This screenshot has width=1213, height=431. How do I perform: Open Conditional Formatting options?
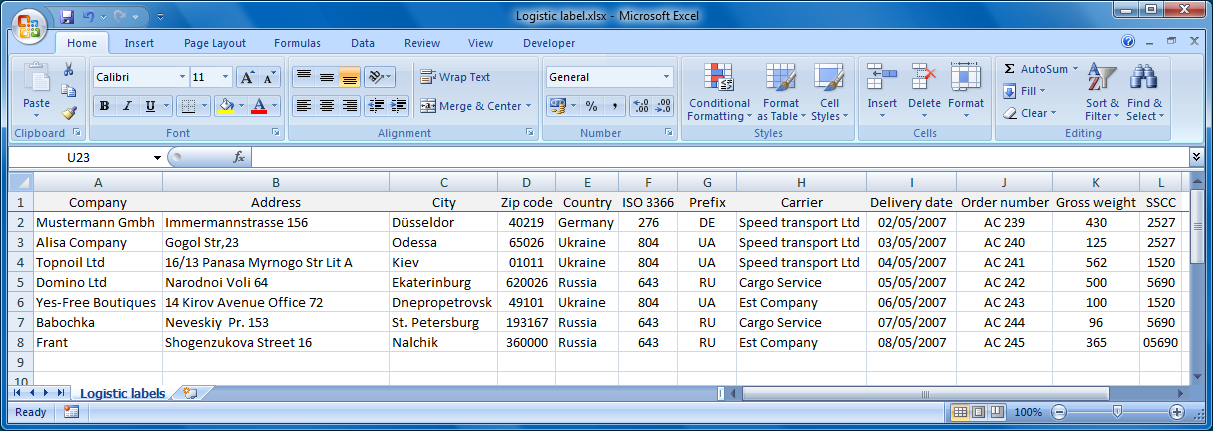tap(719, 92)
